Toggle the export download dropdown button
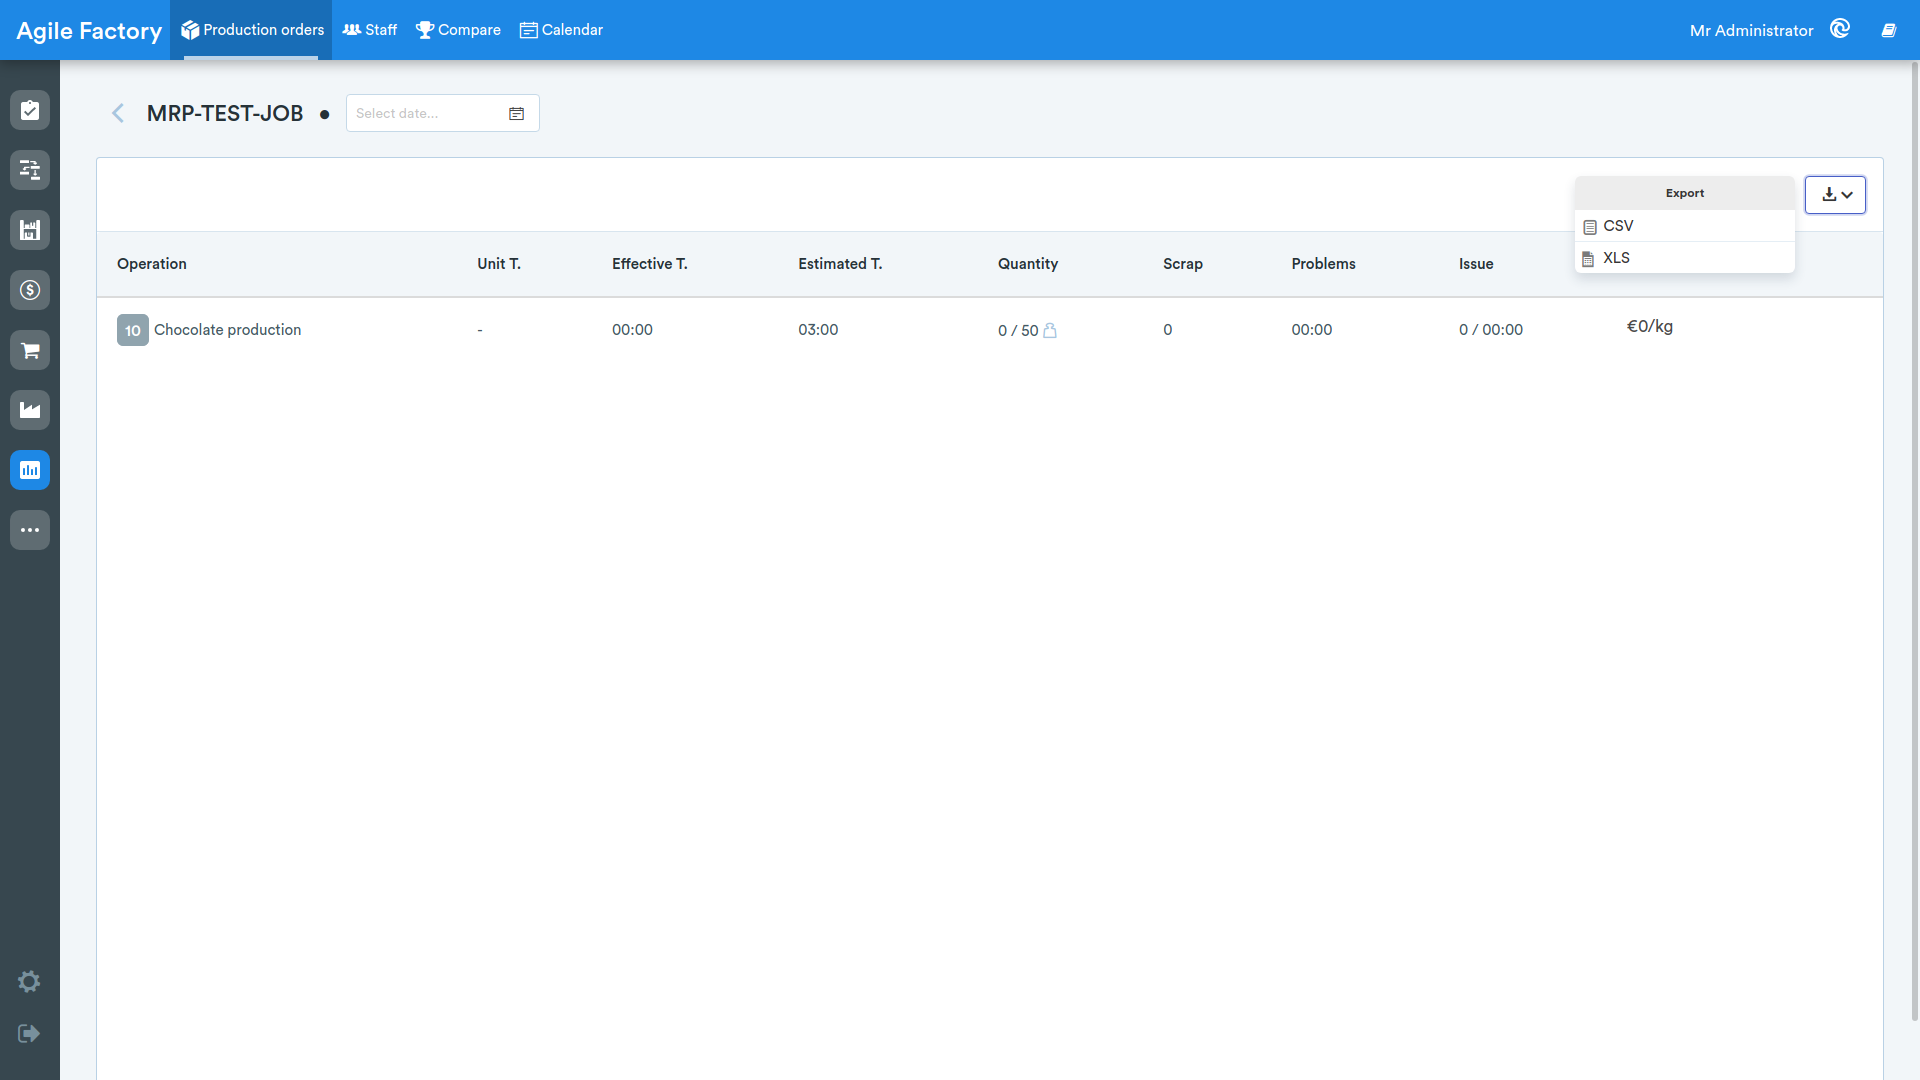Image resolution: width=1920 pixels, height=1080 pixels. tap(1835, 195)
